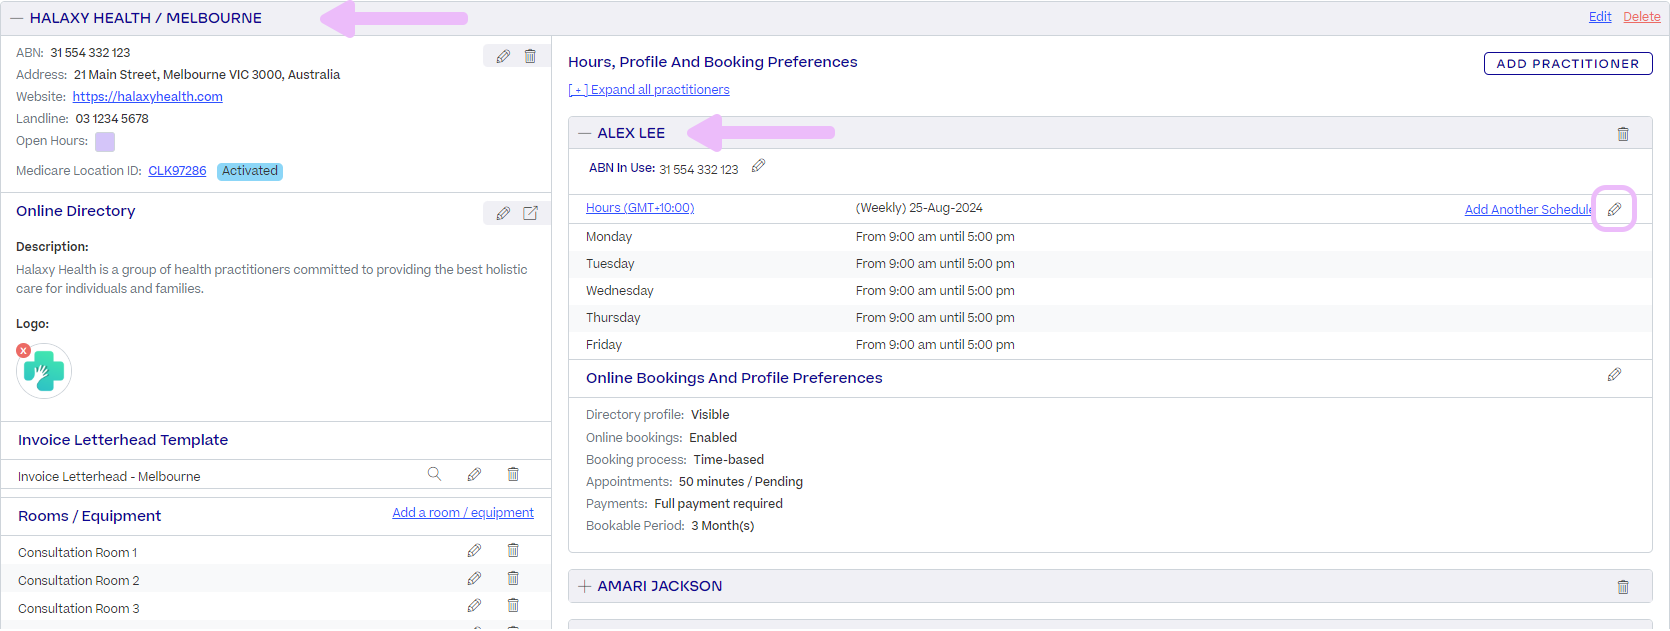Select the Friday hours row
Image resolution: width=1670 pixels, height=631 pixels.
1110,345
